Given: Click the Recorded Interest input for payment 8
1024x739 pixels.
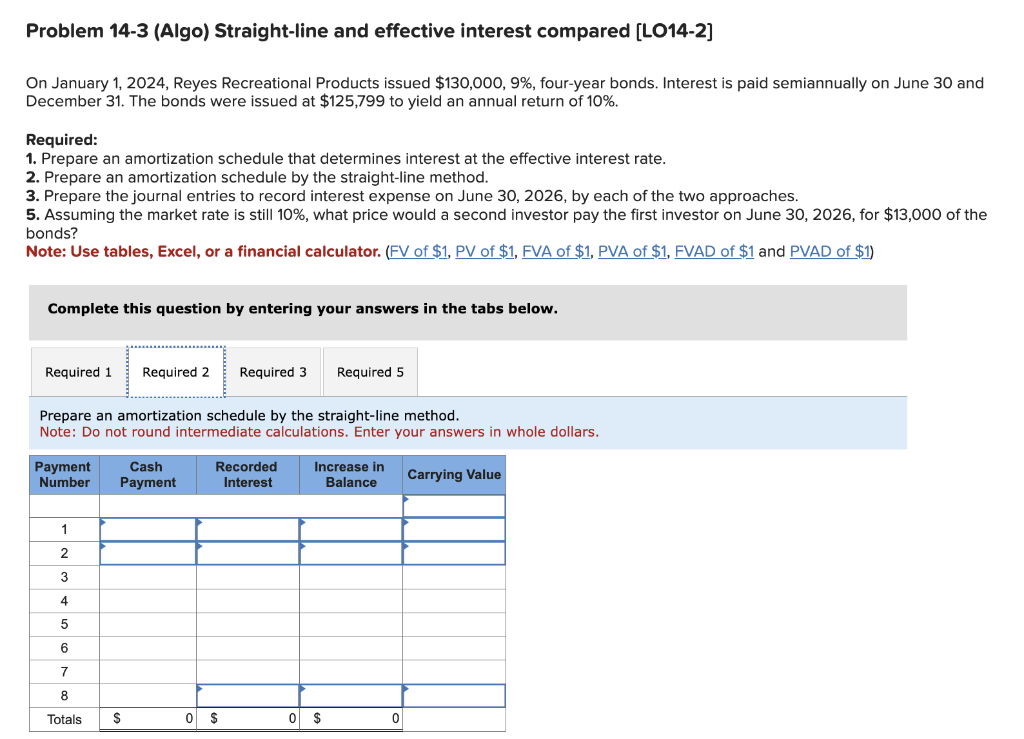Looking at the screenshot, I should pos(247,695).
